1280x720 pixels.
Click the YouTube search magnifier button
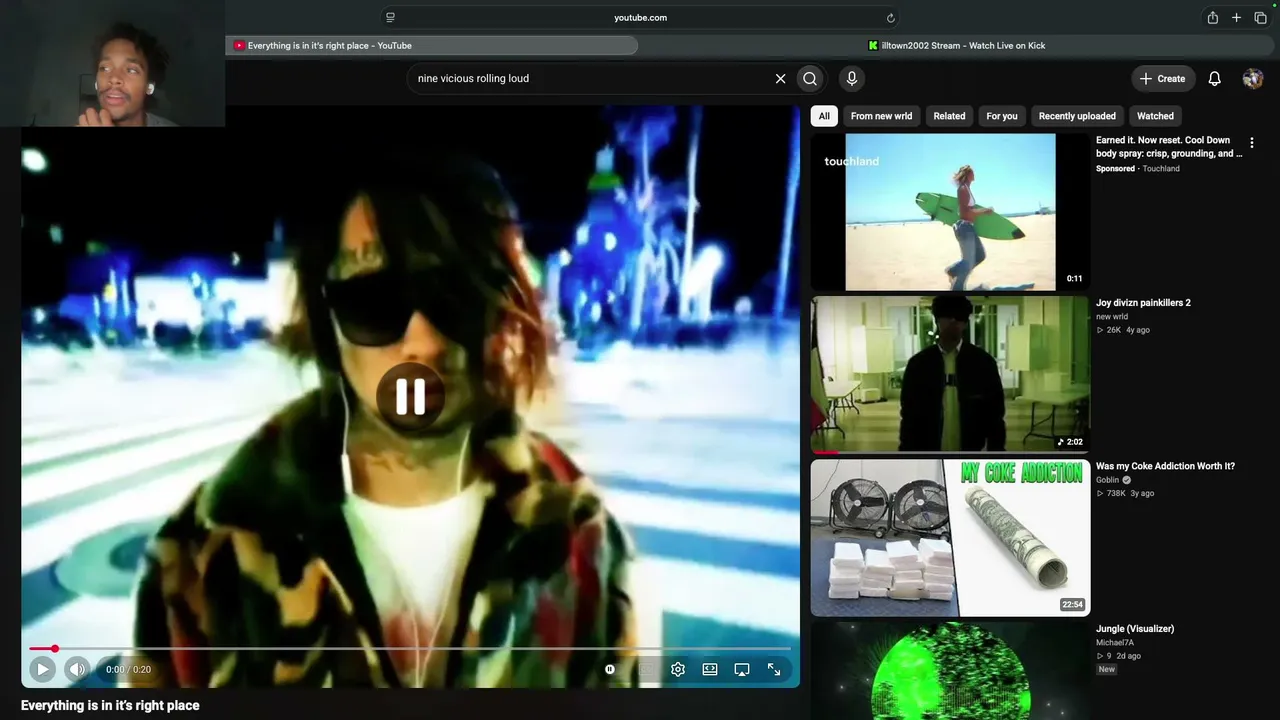pyautogui.click(x=810, y=78)
